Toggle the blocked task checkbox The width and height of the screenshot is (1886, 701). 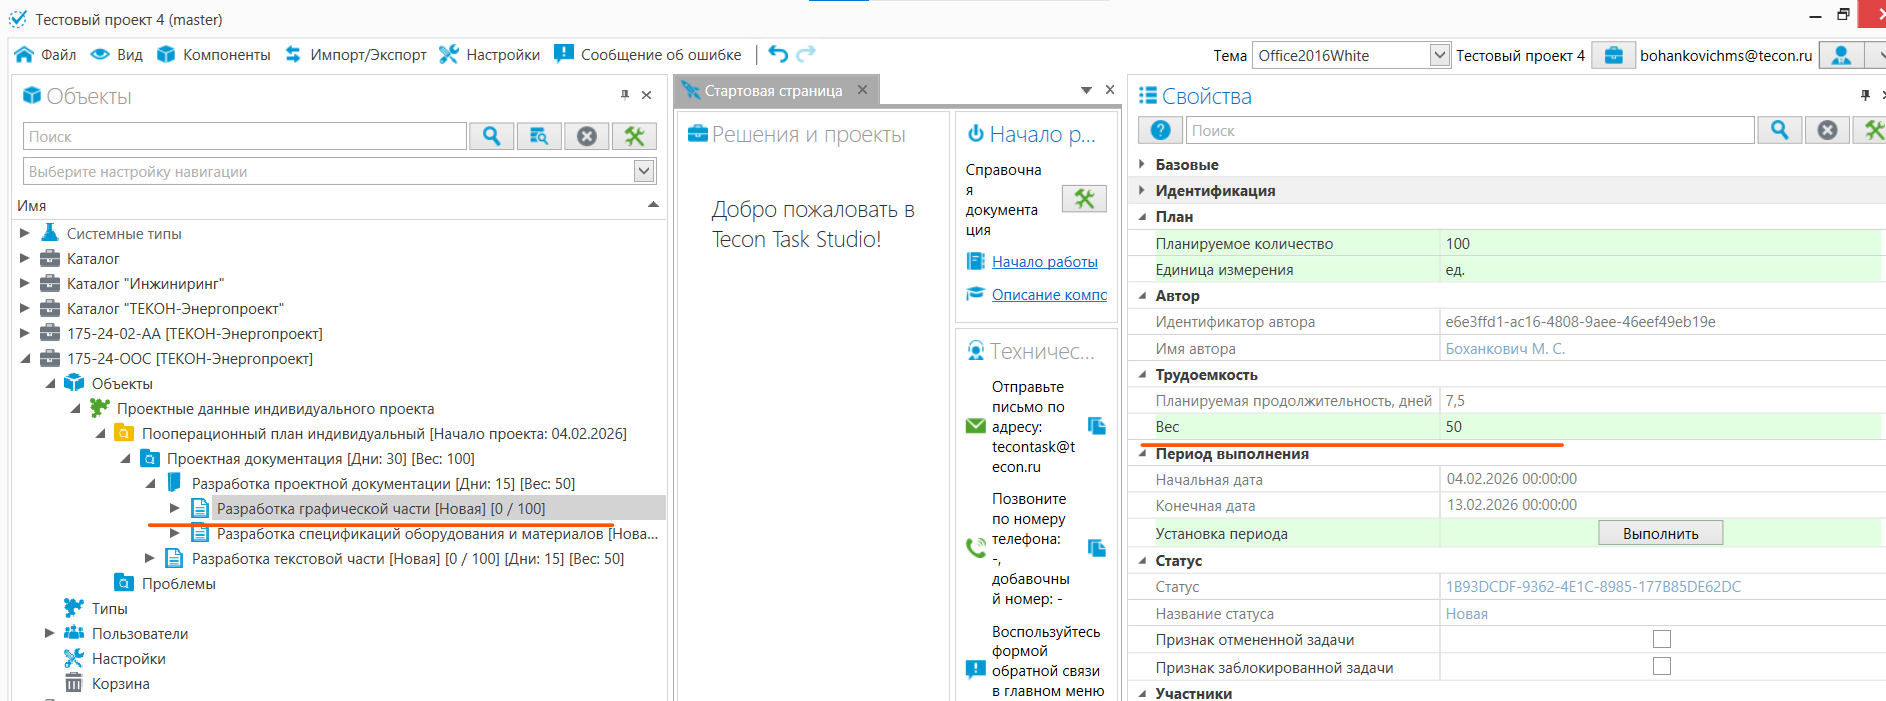coord(1662,666)
